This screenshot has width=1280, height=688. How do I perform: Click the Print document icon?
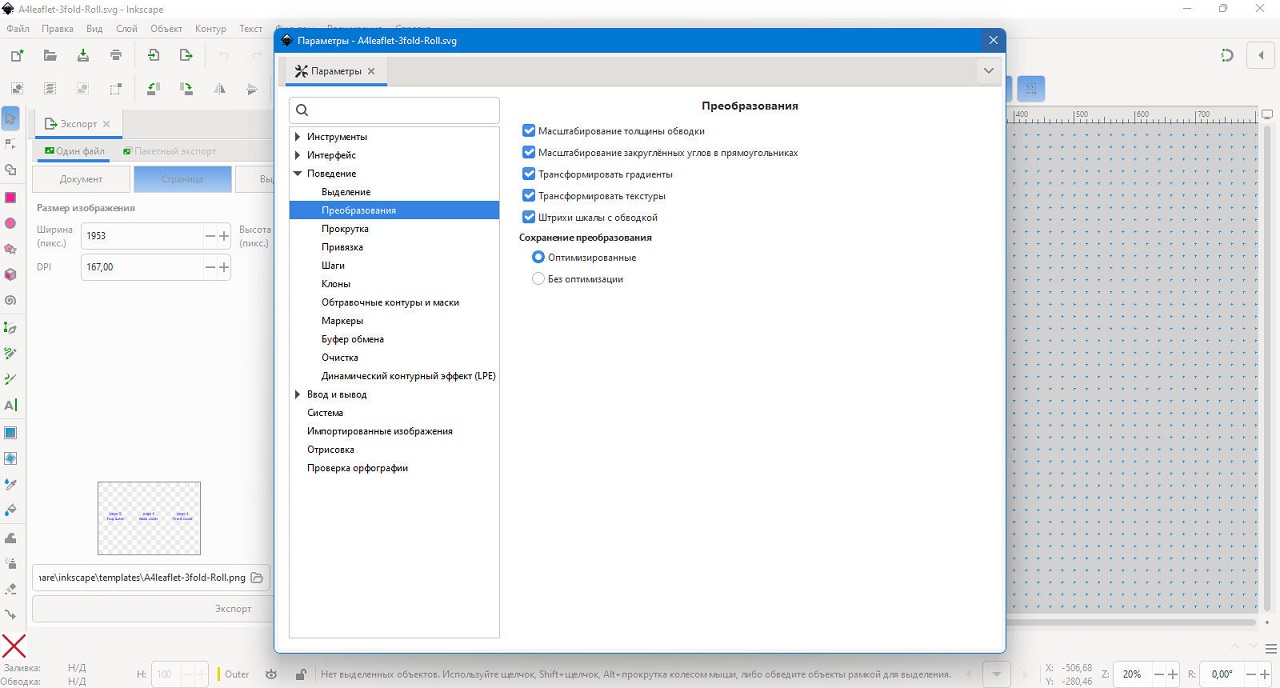click(116, 56)
